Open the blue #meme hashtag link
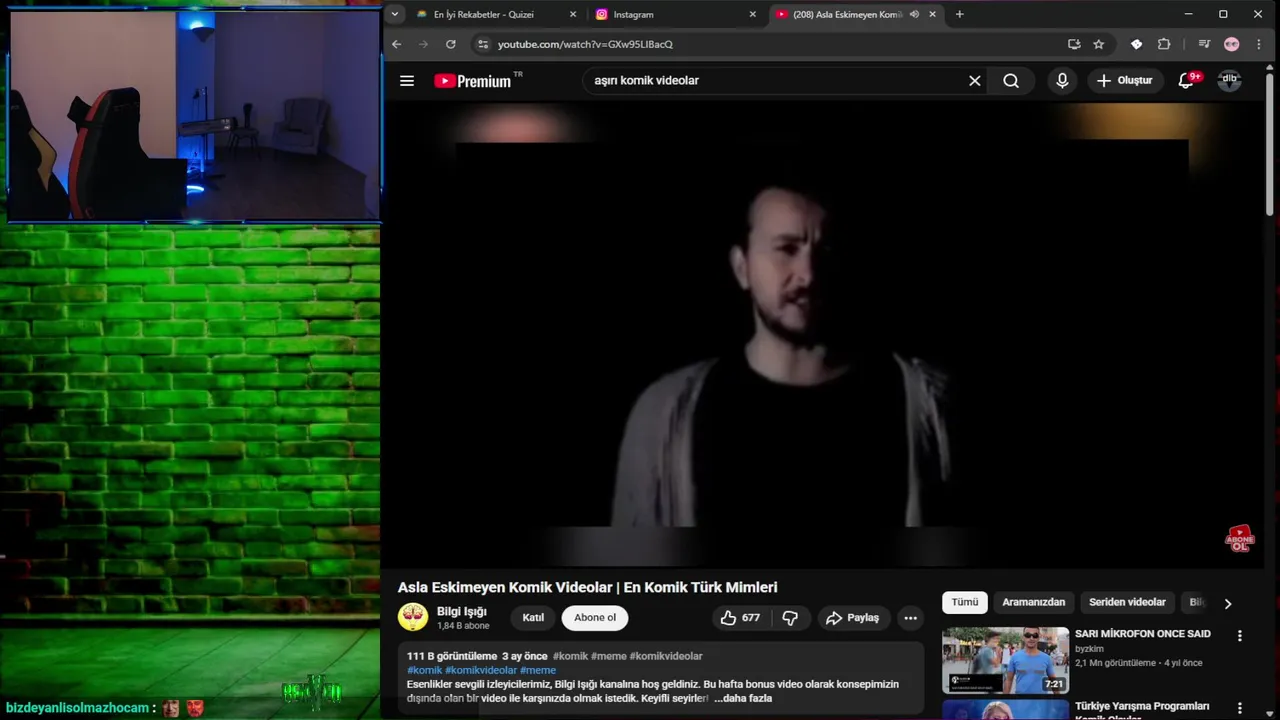The image size is (1280, 720). coord(538,670)
